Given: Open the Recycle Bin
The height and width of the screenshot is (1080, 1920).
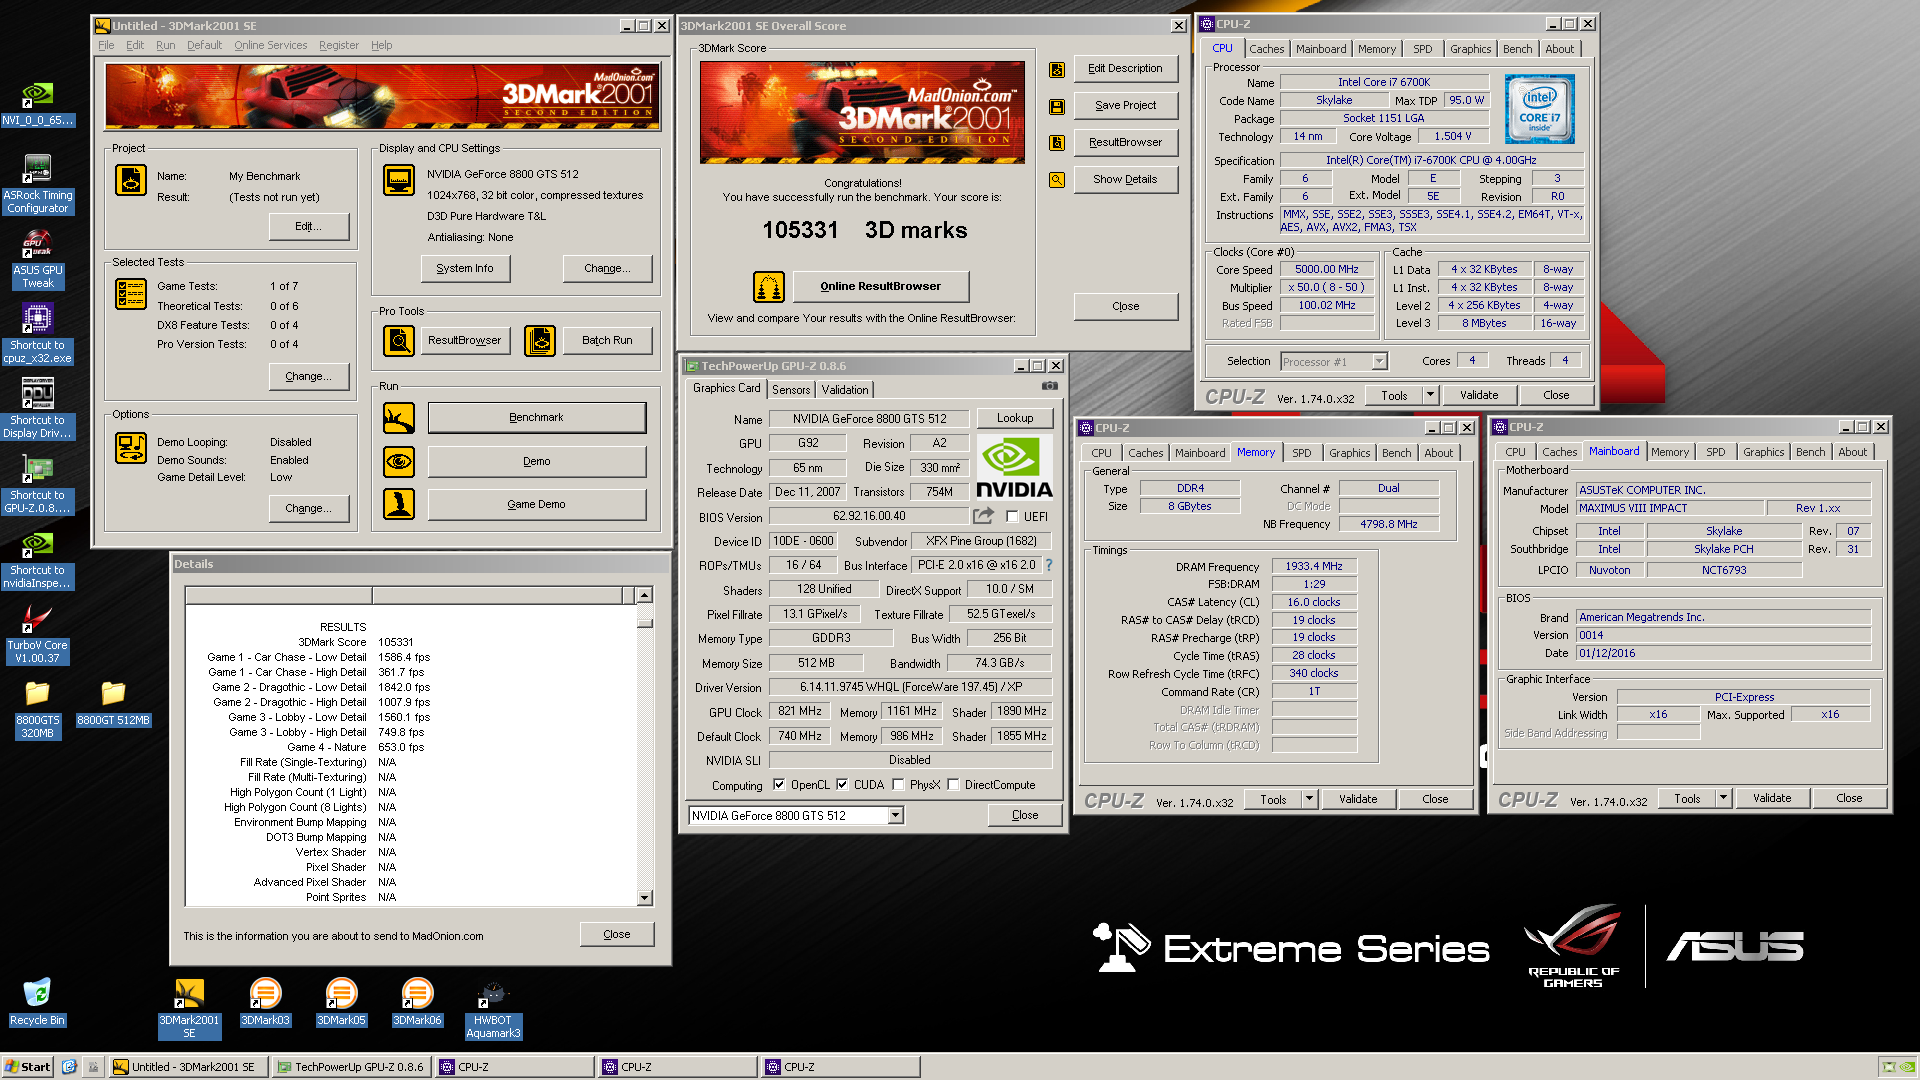Looking at the screenshot, I should coord(37,1003).
